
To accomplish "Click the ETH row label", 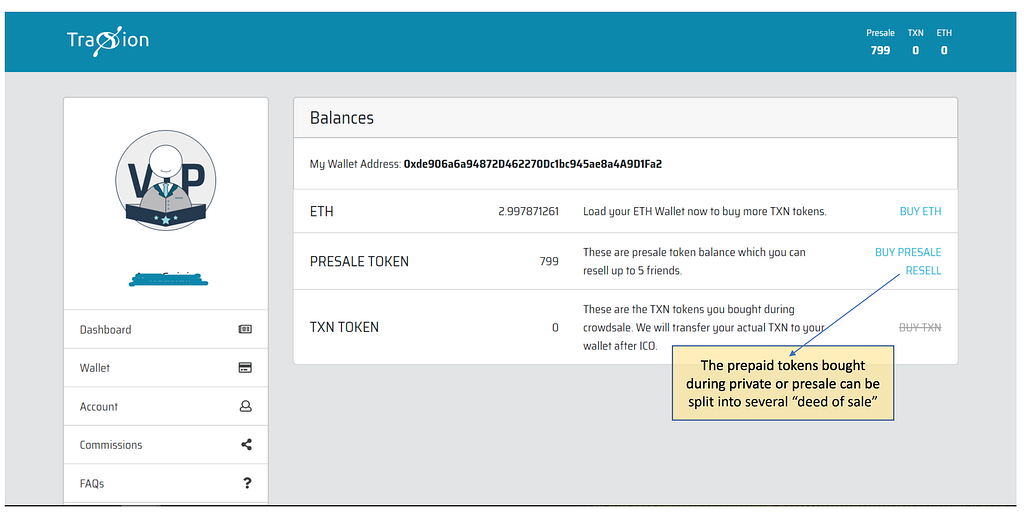I will coord(321,212).
